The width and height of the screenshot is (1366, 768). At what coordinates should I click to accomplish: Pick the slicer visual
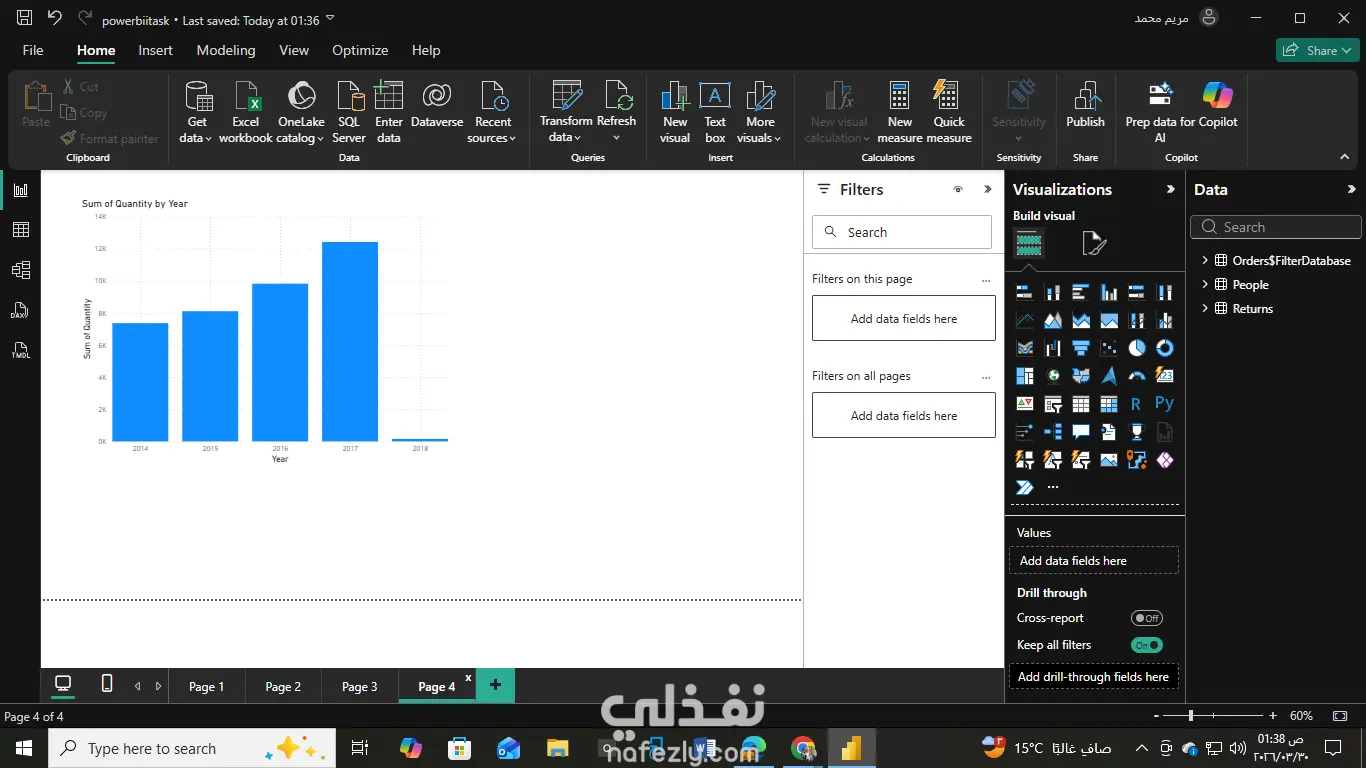click(x=1053, y=404)
